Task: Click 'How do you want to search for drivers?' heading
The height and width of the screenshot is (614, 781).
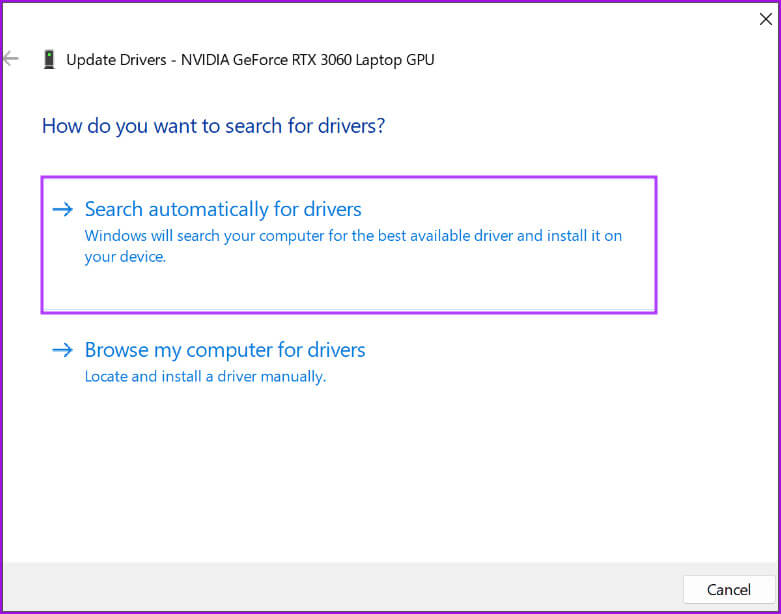Action: pyautogui.click(x=214, y=126)
